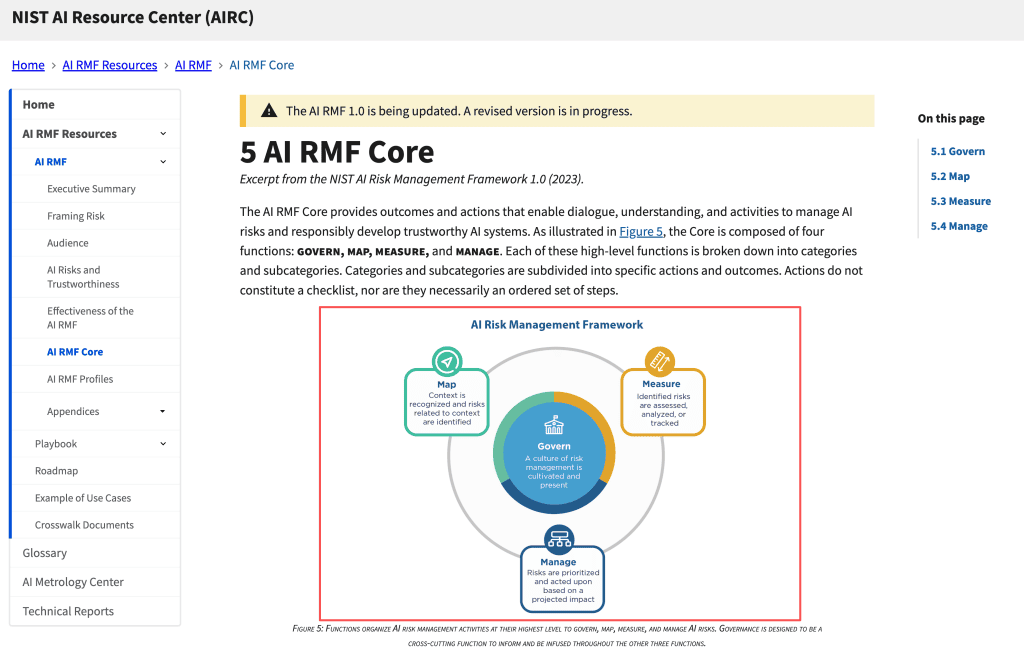
Task: Click the Measure box in the framework diagram
Action: coord(663,402)
